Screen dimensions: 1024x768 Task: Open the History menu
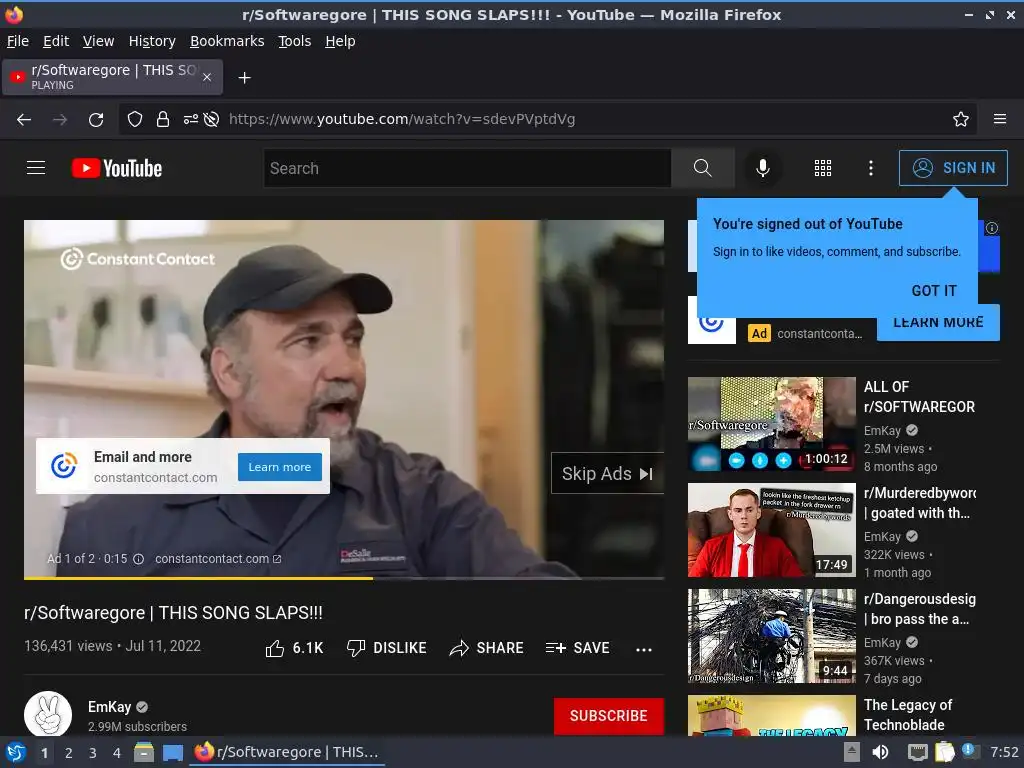click(x=152, y=41)
